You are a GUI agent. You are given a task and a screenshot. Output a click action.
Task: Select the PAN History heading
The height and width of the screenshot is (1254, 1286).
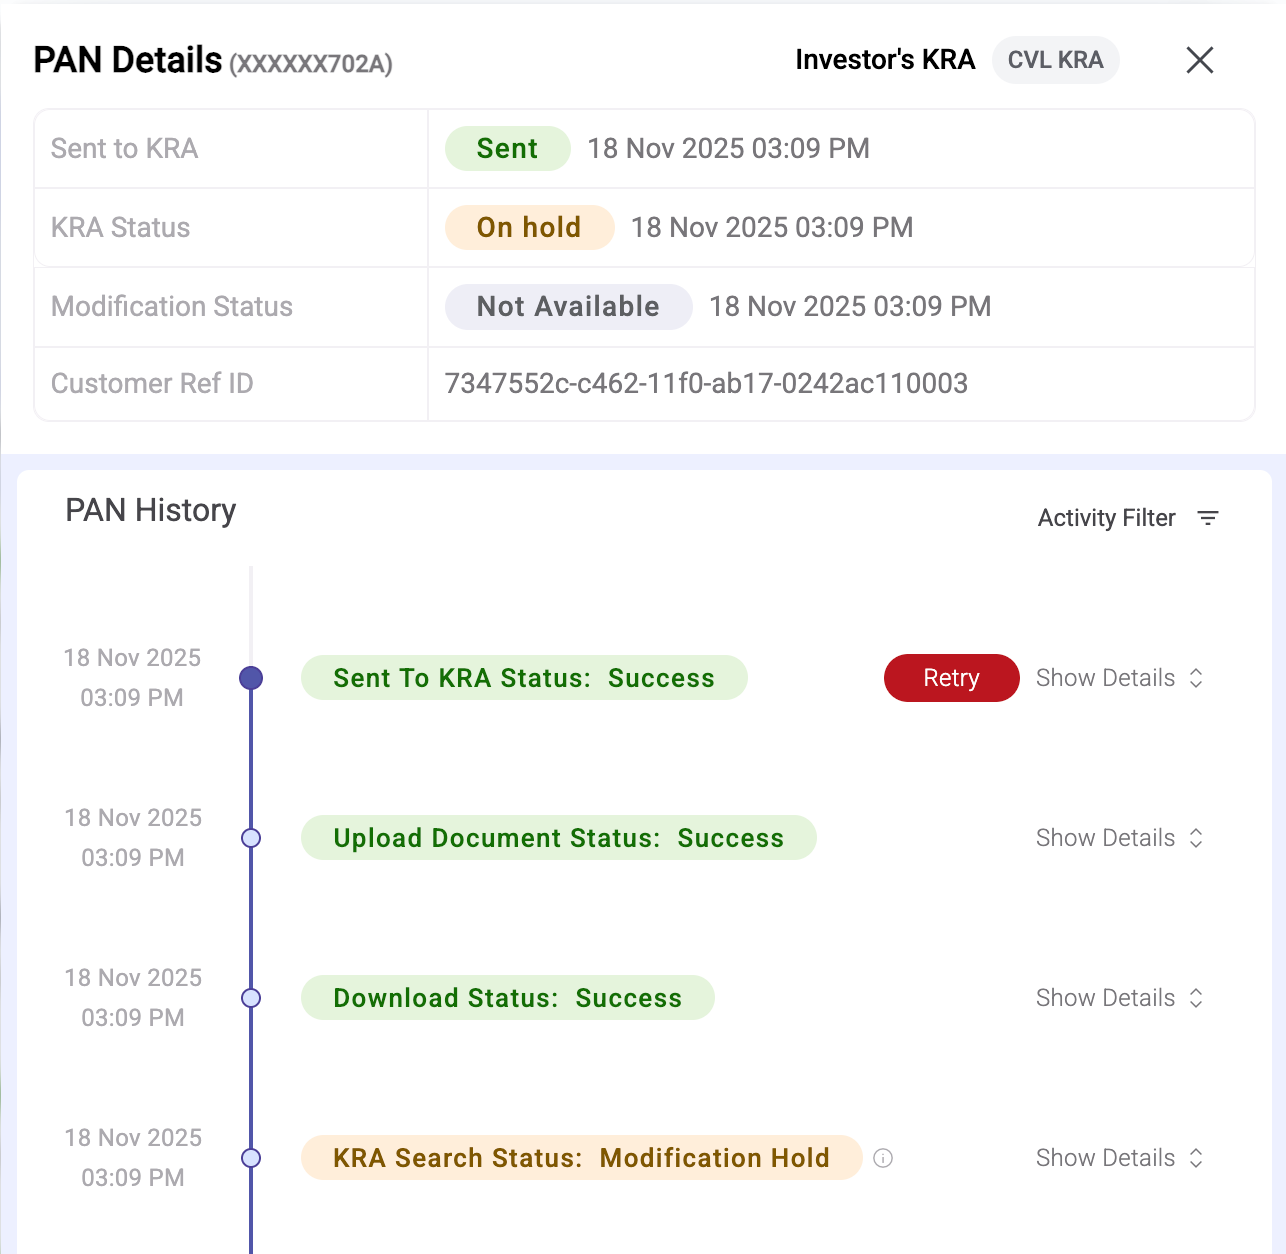[x=150, y=510]
